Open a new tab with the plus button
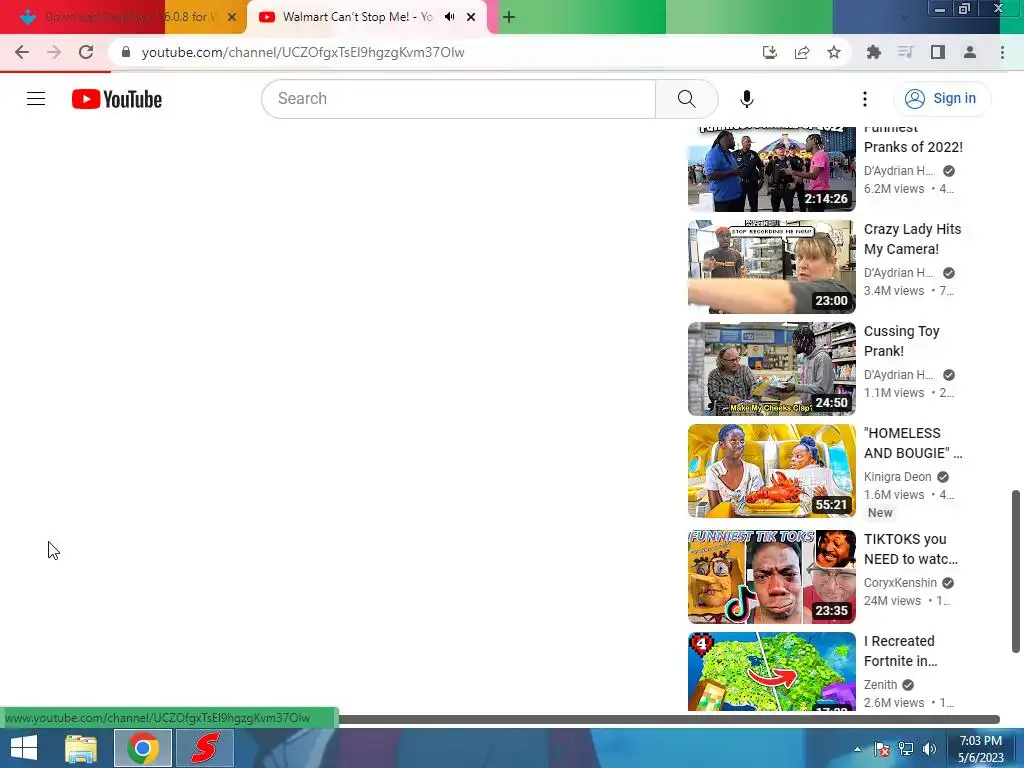 pyautogui.click(x=509, y=17)
